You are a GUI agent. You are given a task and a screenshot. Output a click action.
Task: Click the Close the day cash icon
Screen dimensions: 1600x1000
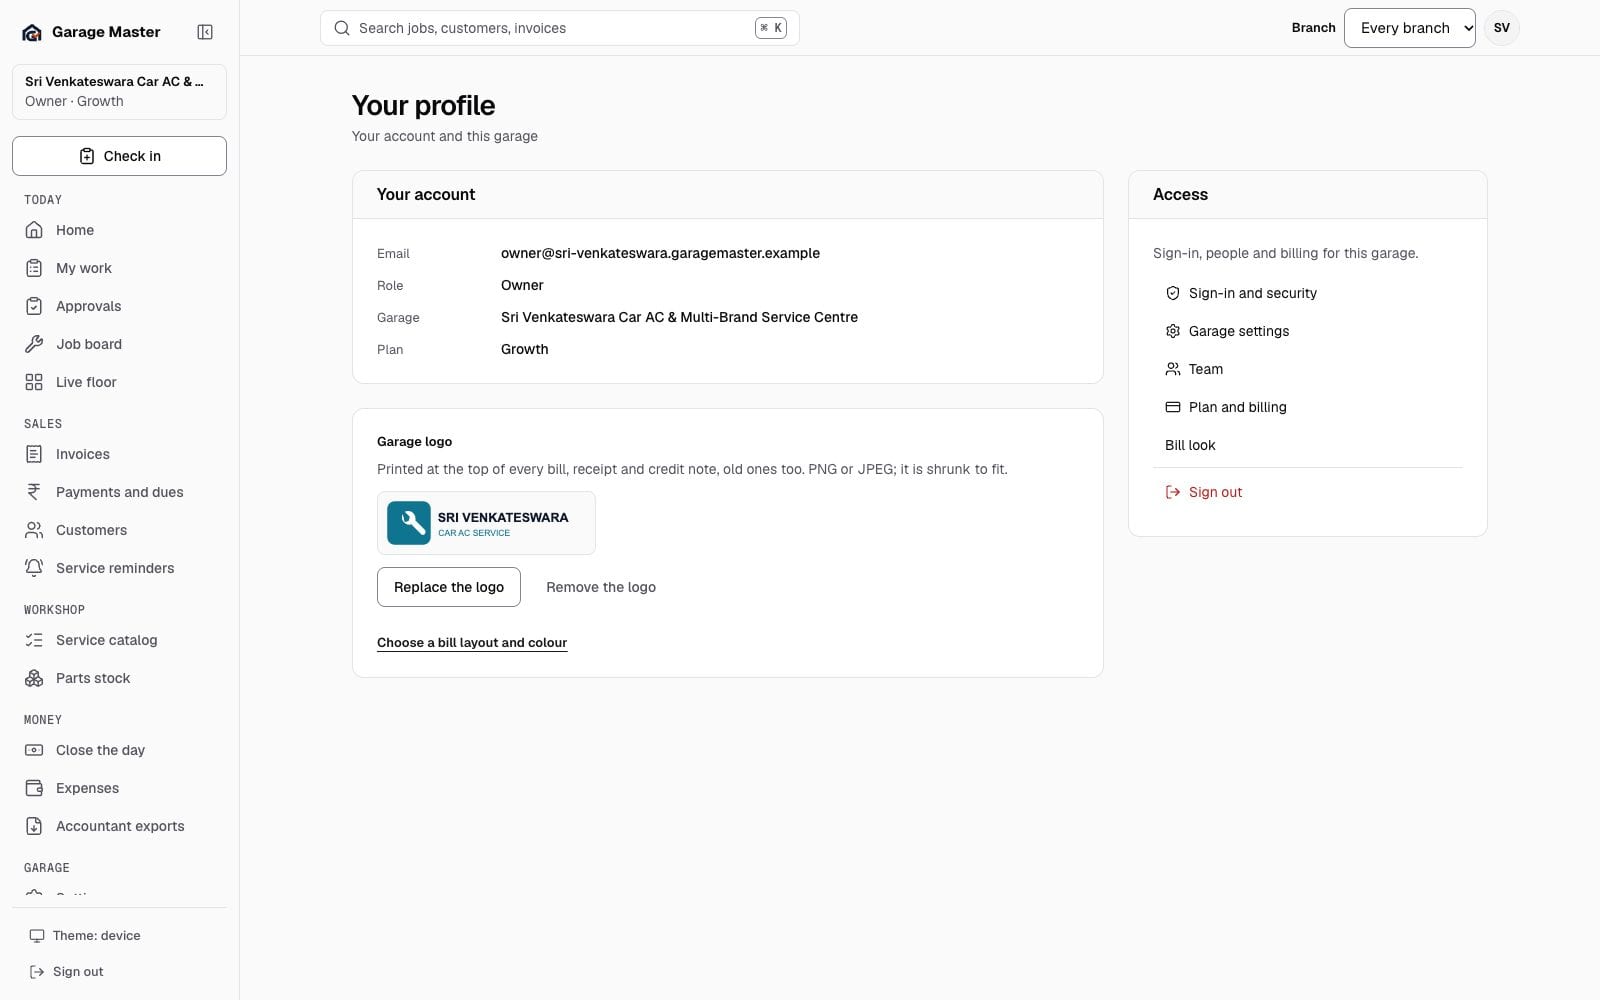click(x=34, y=750)
